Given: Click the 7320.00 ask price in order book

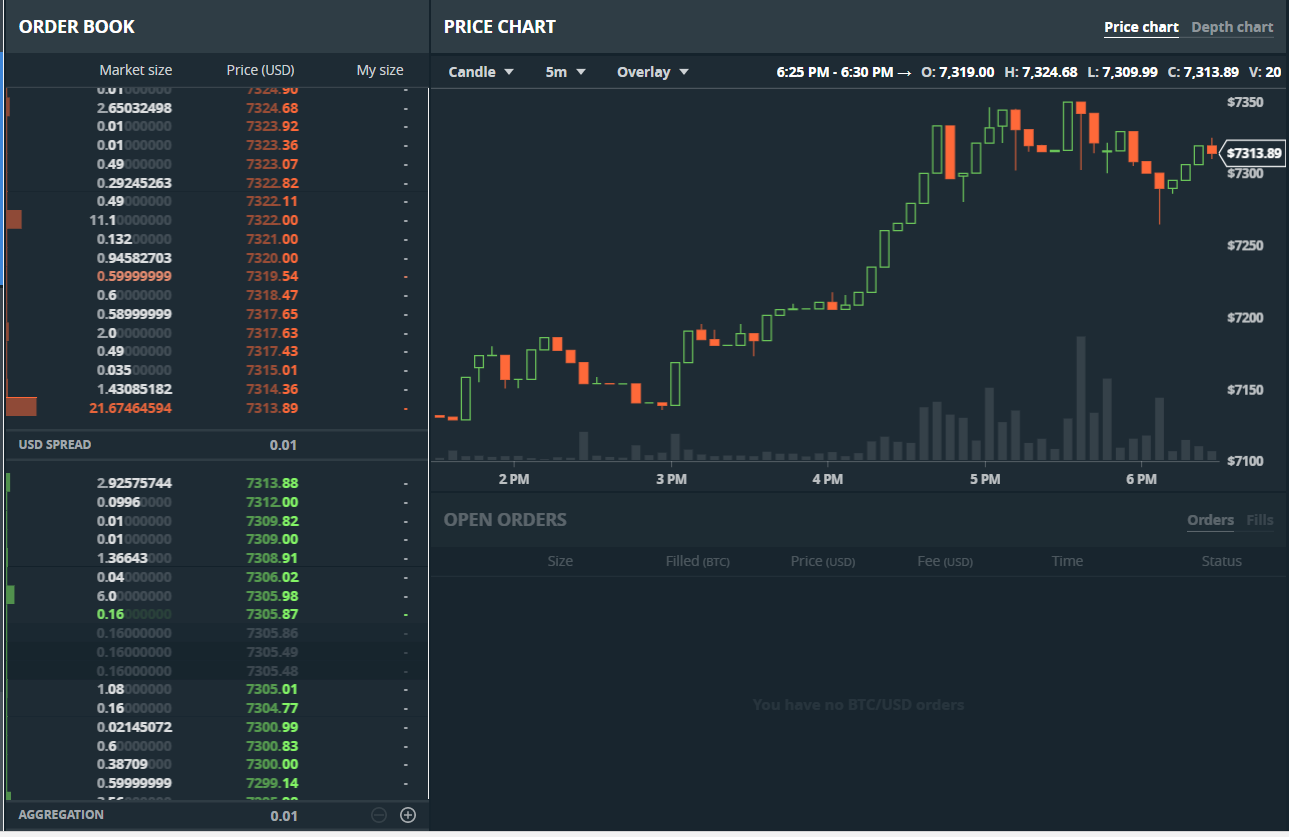Looking at the screenshot, I should 272,258.
